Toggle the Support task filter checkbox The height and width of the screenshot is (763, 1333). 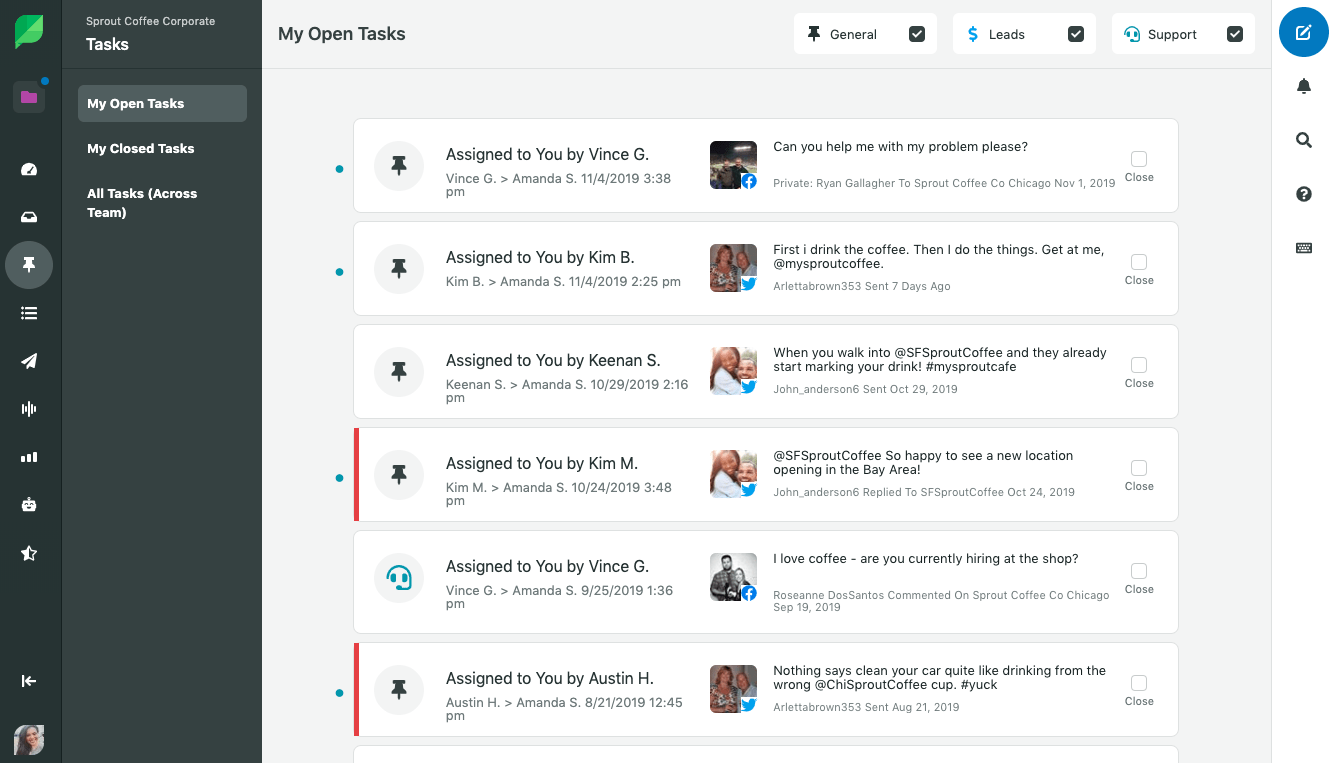(x=1235, y=34)
